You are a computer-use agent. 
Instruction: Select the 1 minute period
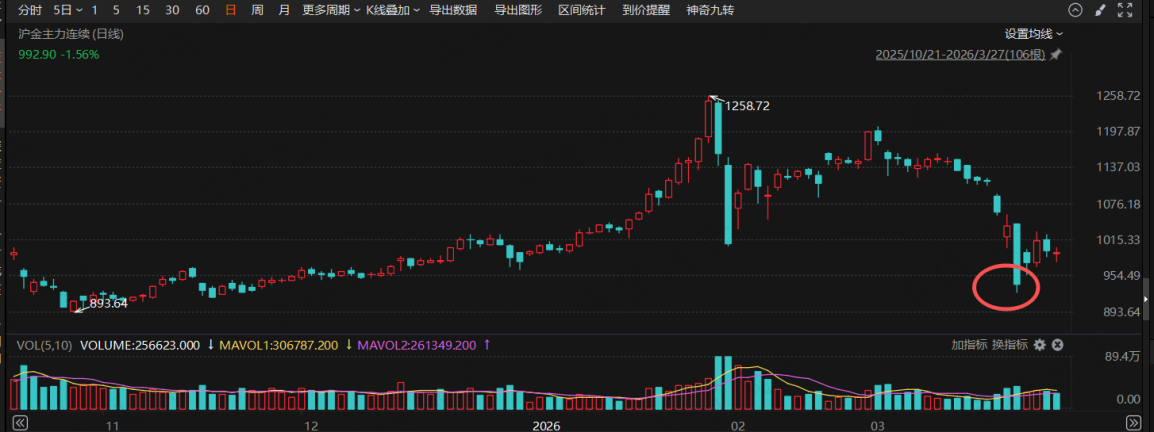tap(94, 10)
